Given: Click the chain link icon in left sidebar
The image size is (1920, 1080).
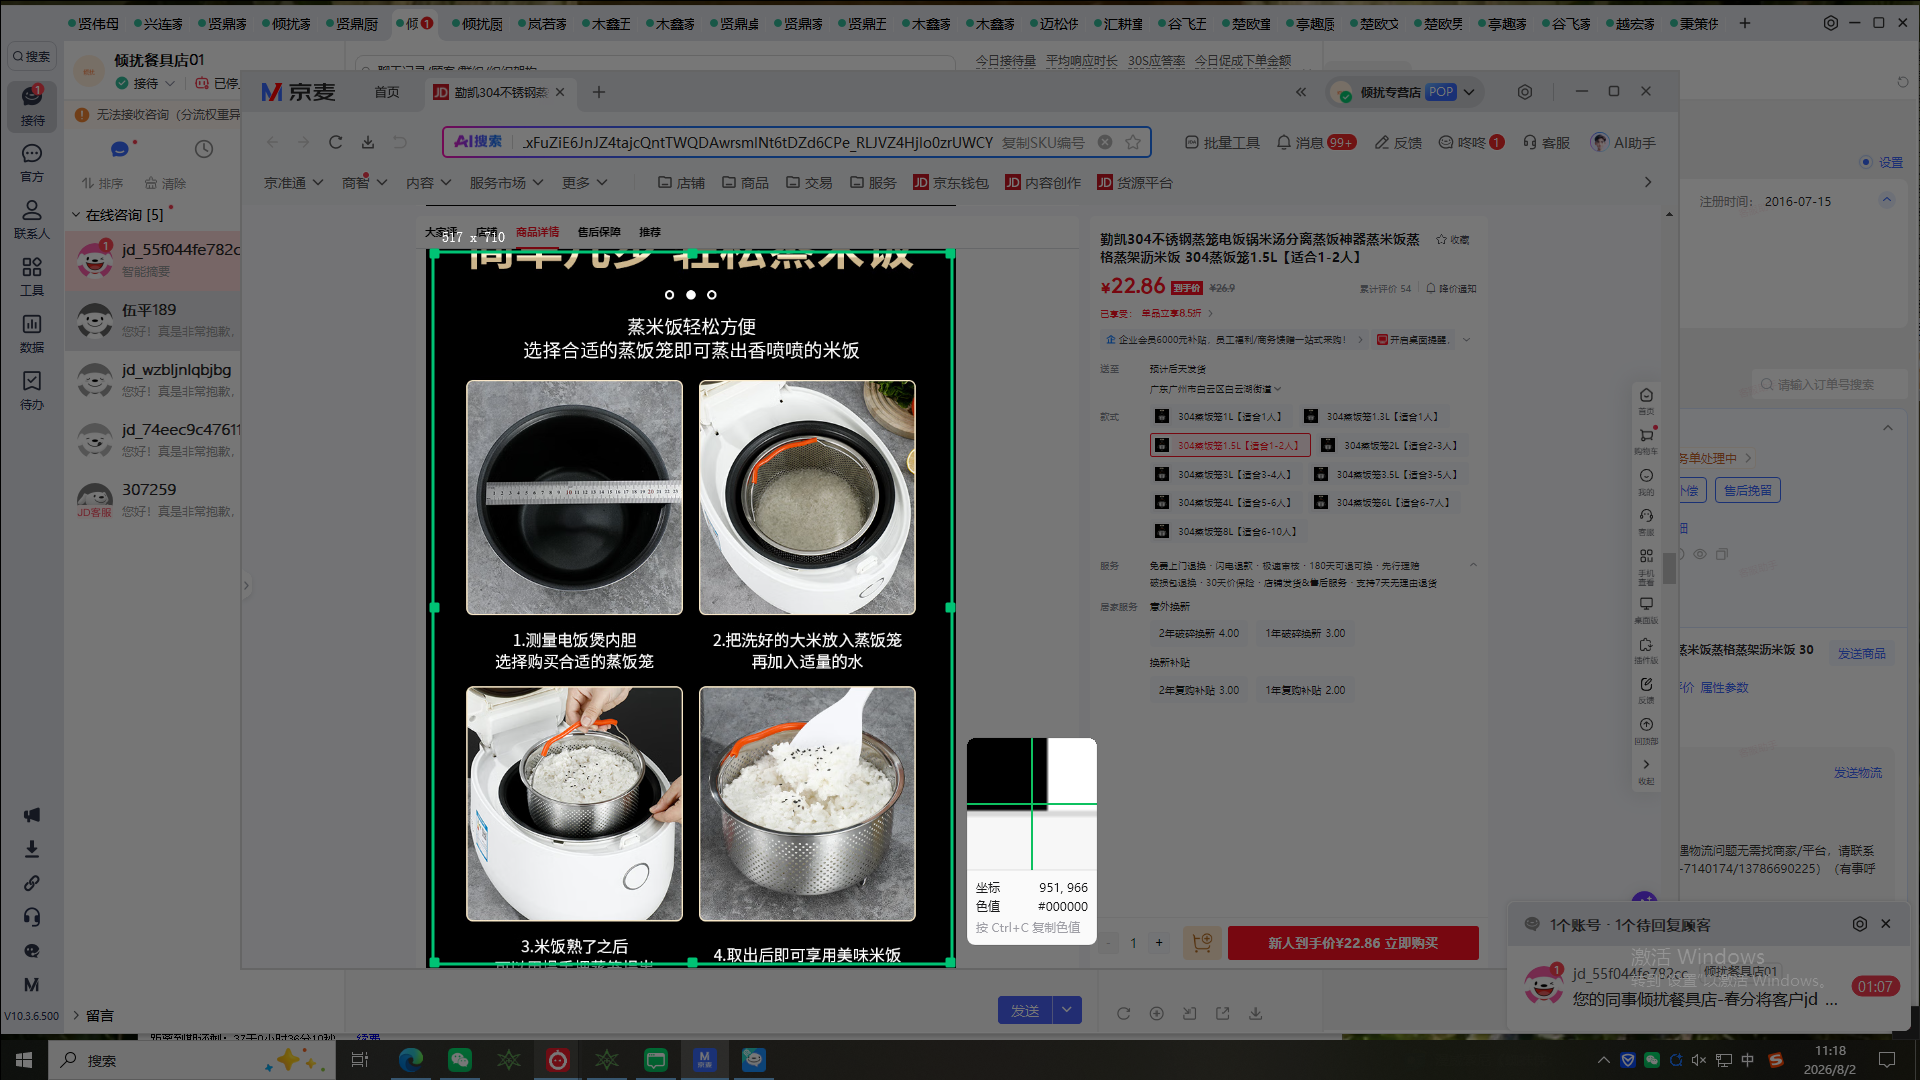Looking at the screenshot, I should [x=32, y=883].
